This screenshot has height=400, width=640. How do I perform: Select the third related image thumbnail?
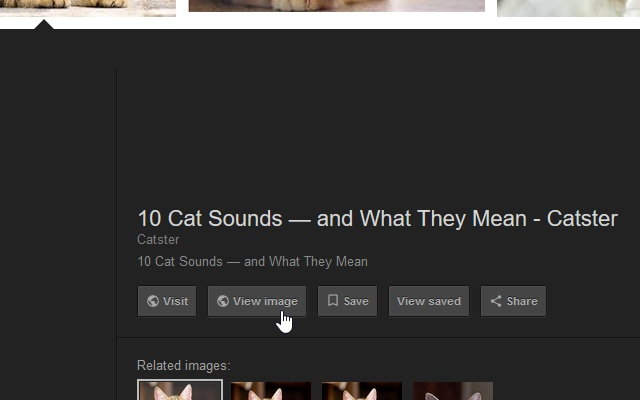tap(362, 391)
